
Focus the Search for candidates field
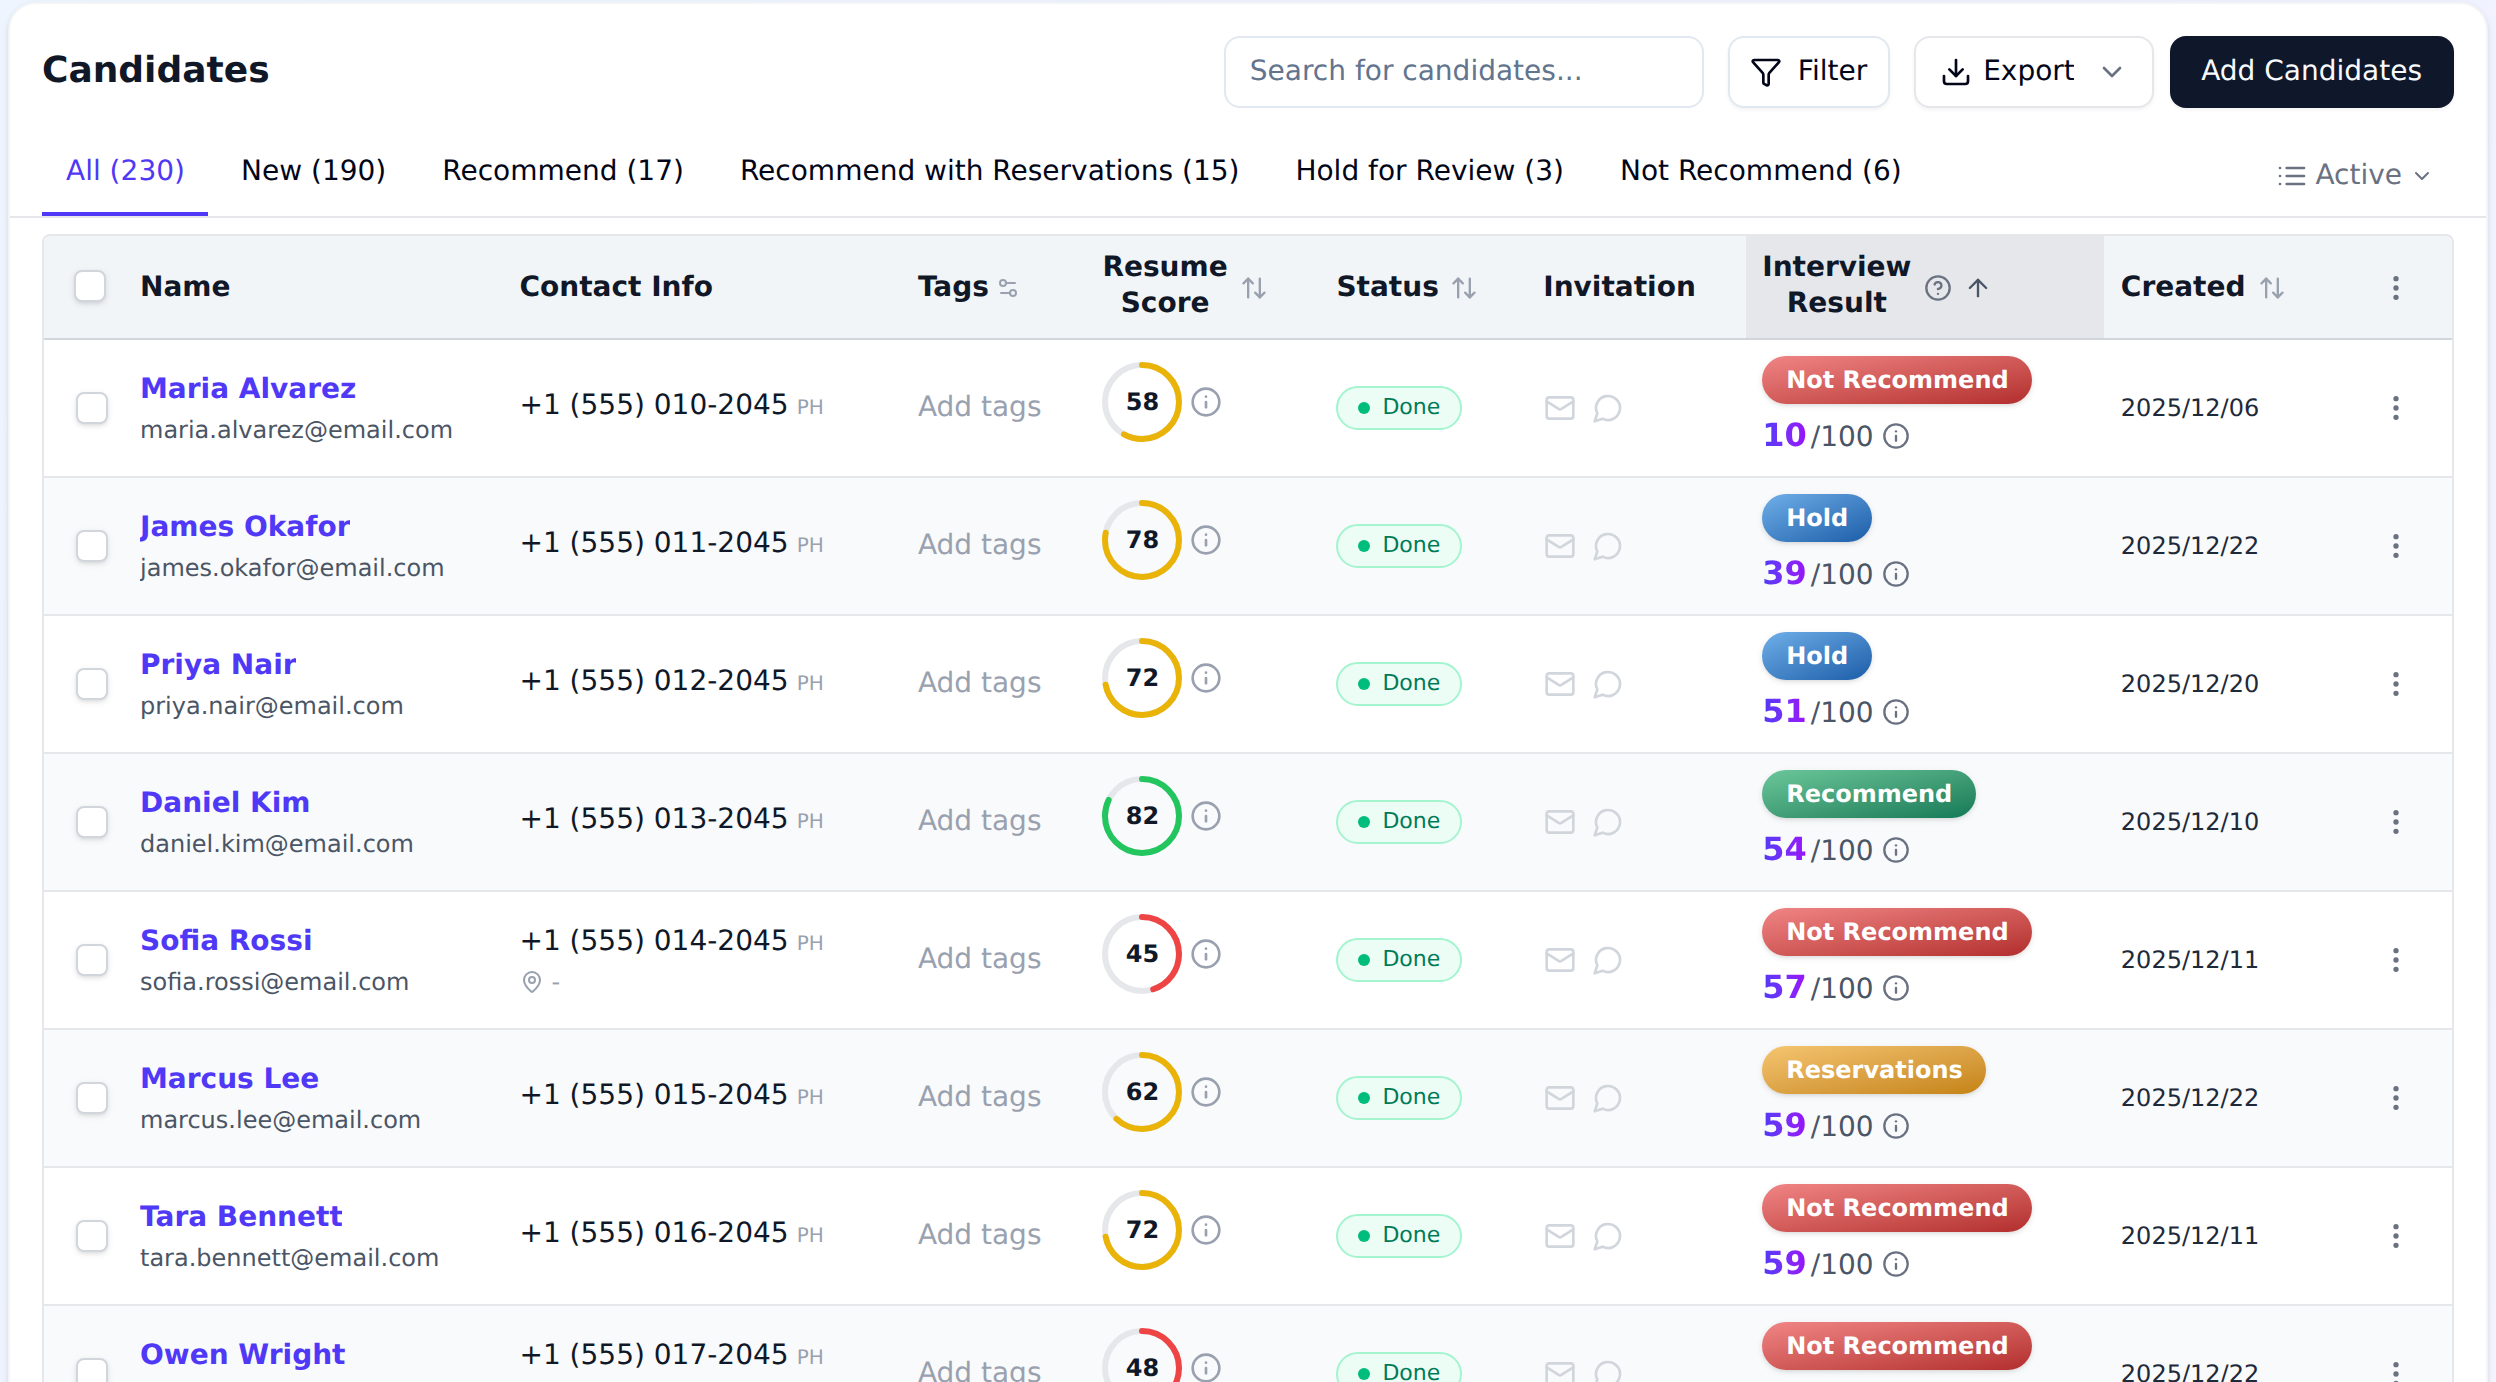click(x=1463, y=71)
